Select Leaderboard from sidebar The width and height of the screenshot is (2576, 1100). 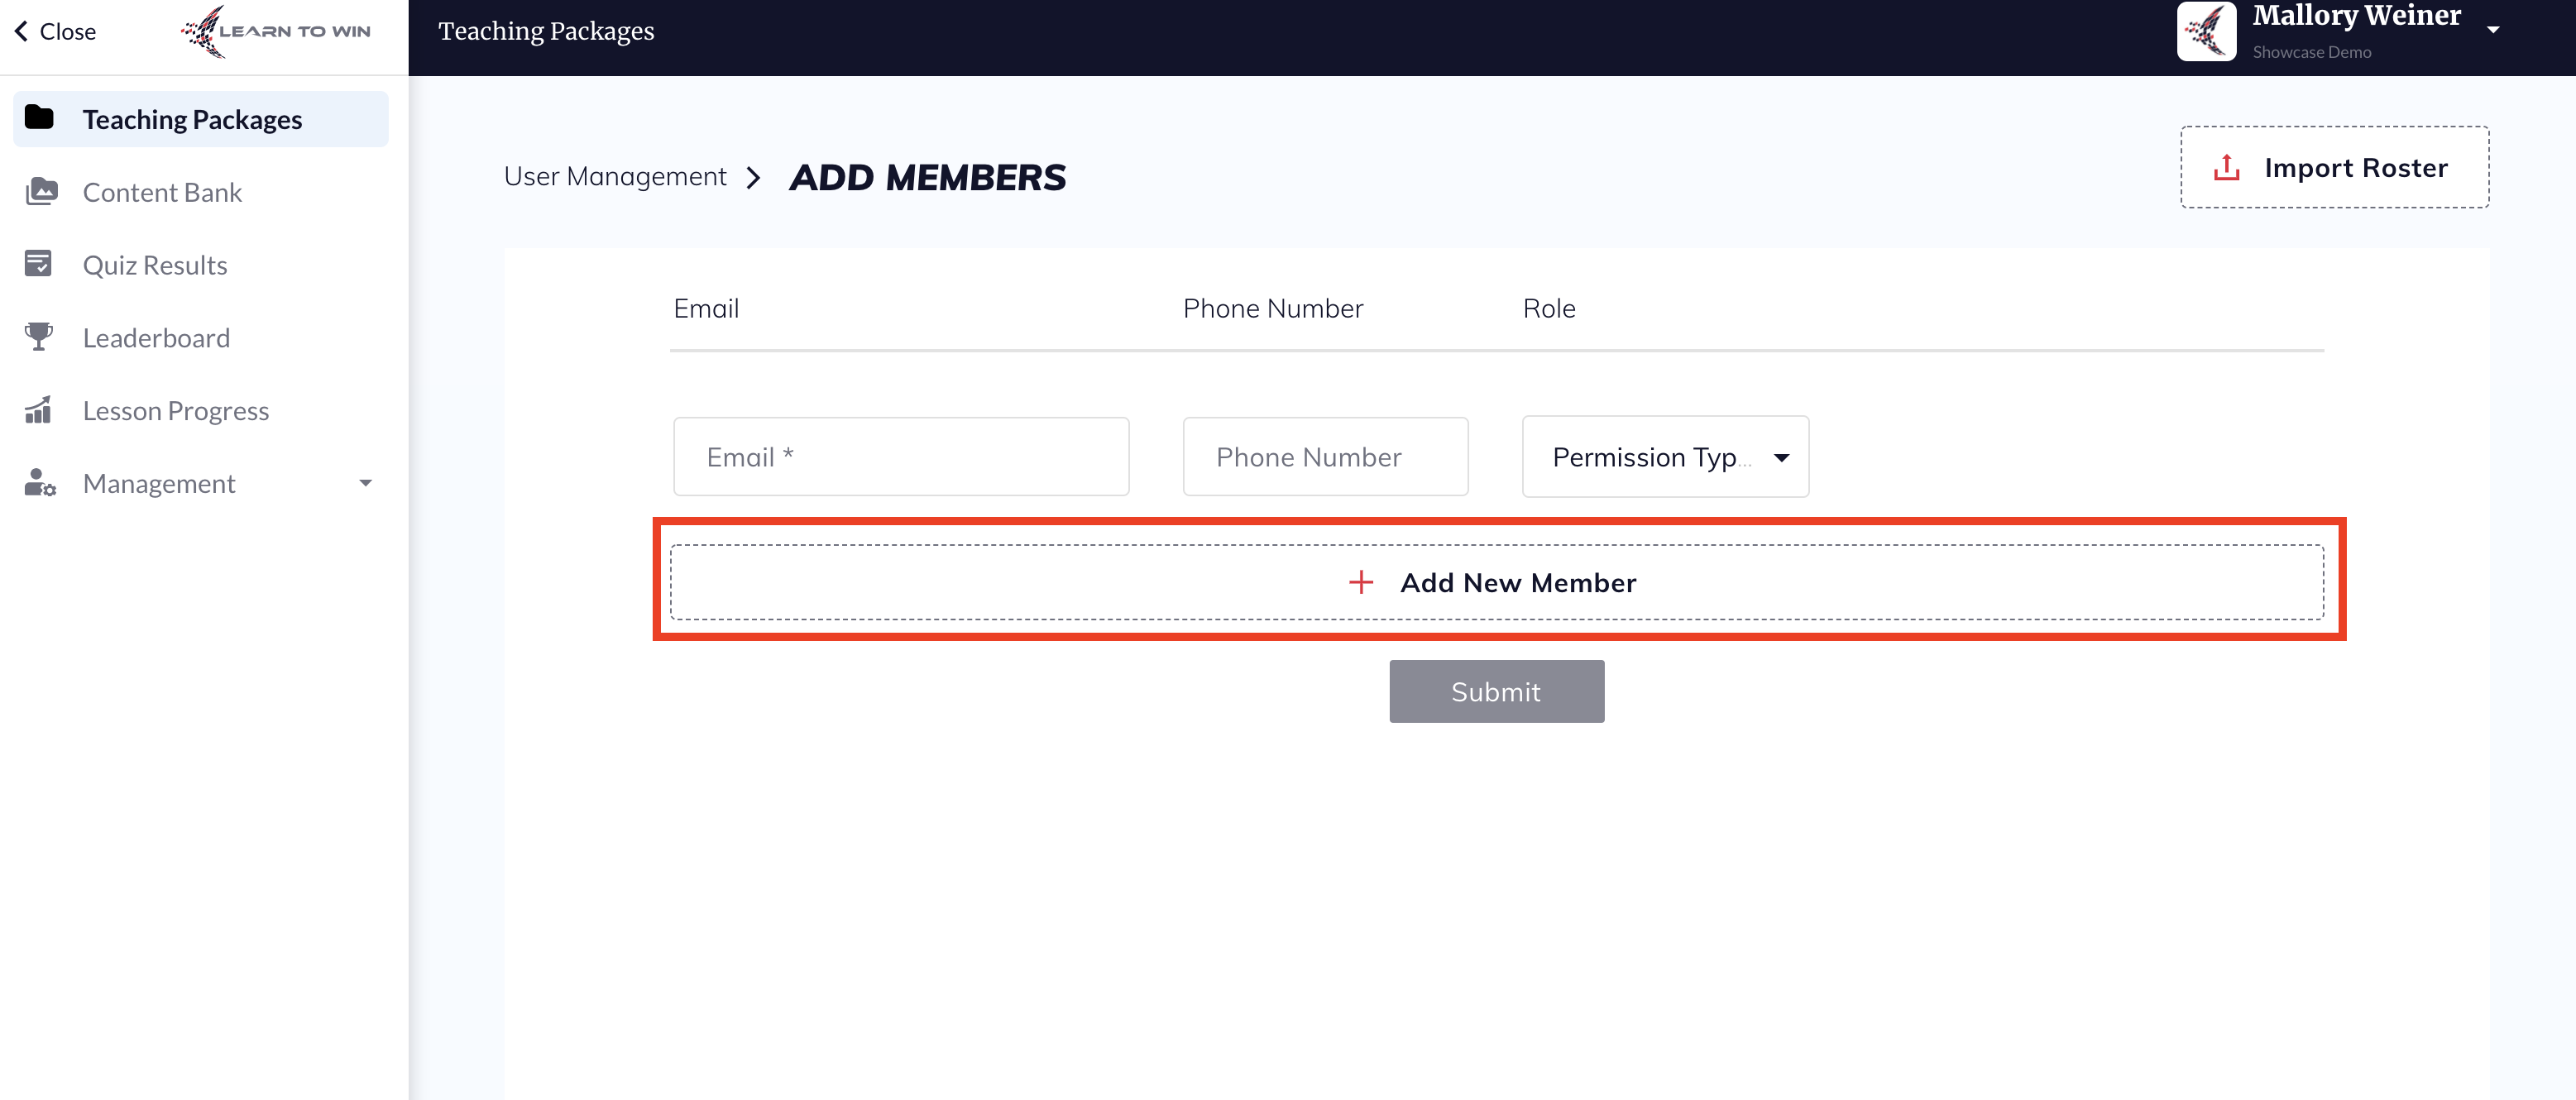point(201,338)
